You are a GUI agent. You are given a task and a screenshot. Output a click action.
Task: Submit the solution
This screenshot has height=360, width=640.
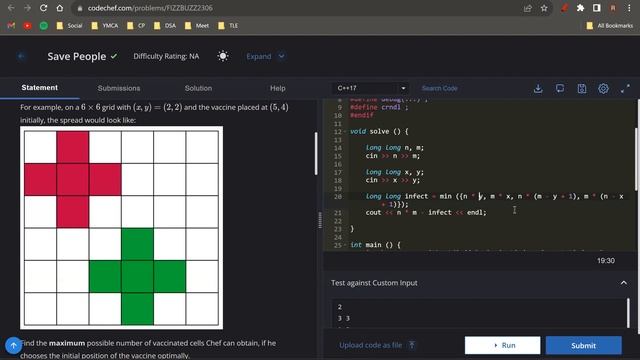click(584, 345)
